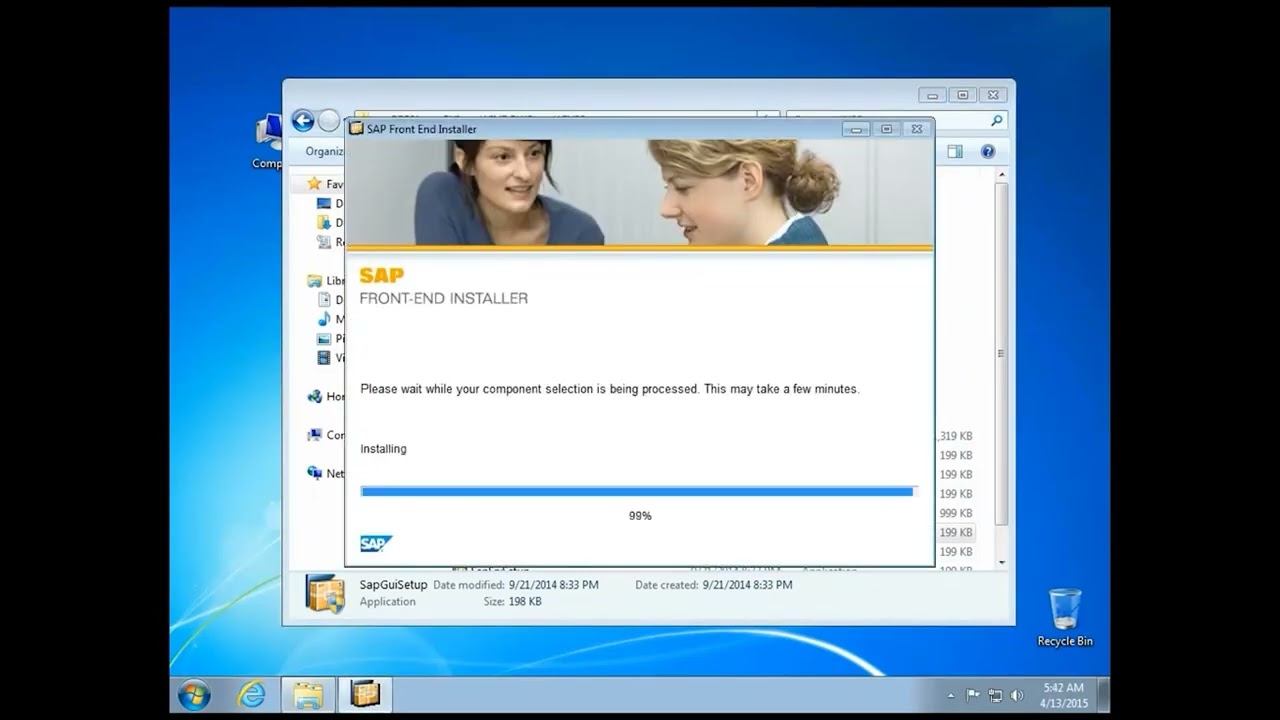Click network tray icon

click(x=995, y=695)
